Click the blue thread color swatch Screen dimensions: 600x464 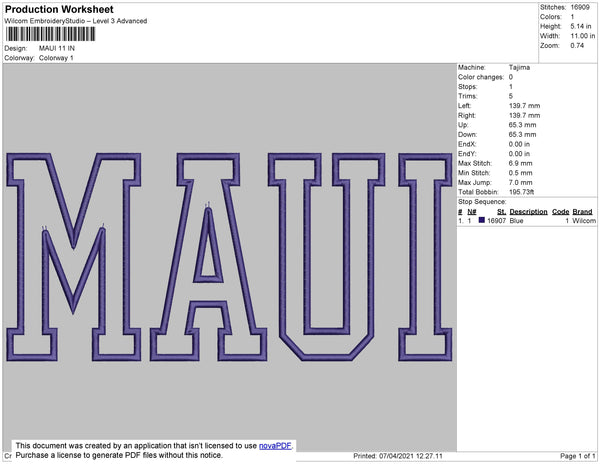(482, 220)
